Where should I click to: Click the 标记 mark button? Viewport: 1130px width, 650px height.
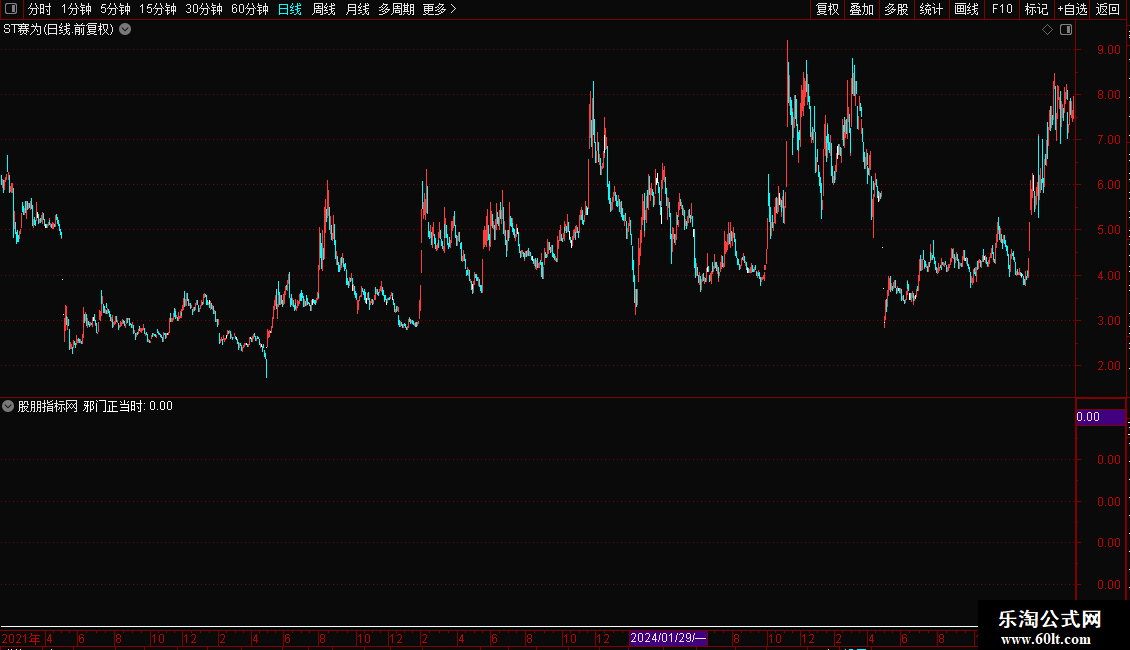[1036, 9]
